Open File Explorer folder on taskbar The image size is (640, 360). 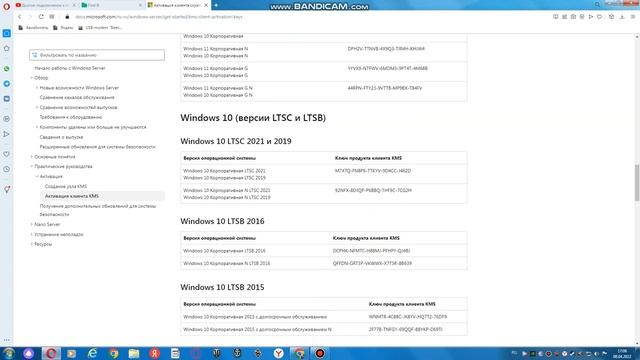click(x=134, y=353)
